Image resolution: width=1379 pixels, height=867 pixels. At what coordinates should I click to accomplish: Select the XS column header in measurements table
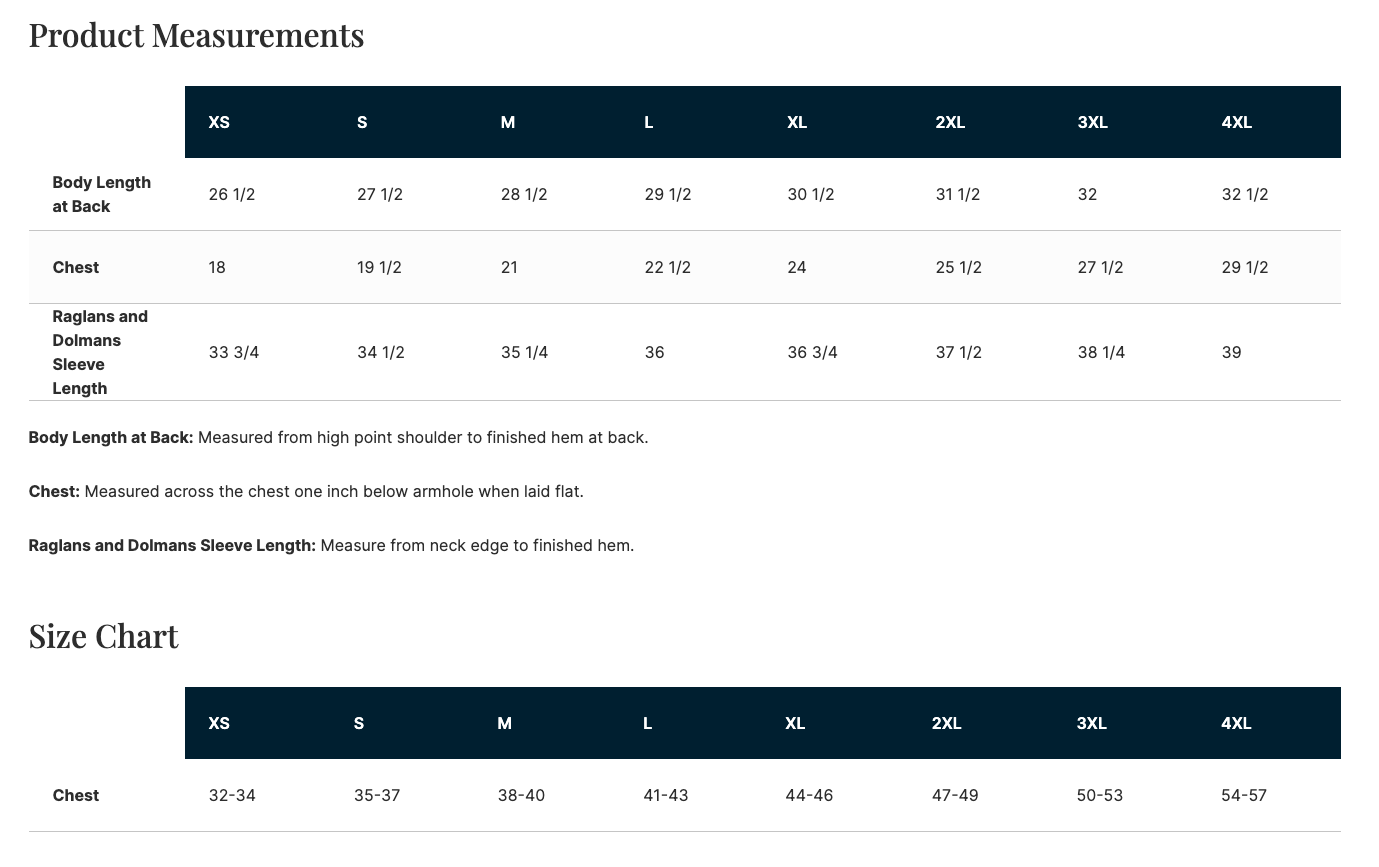click(219, 122)
